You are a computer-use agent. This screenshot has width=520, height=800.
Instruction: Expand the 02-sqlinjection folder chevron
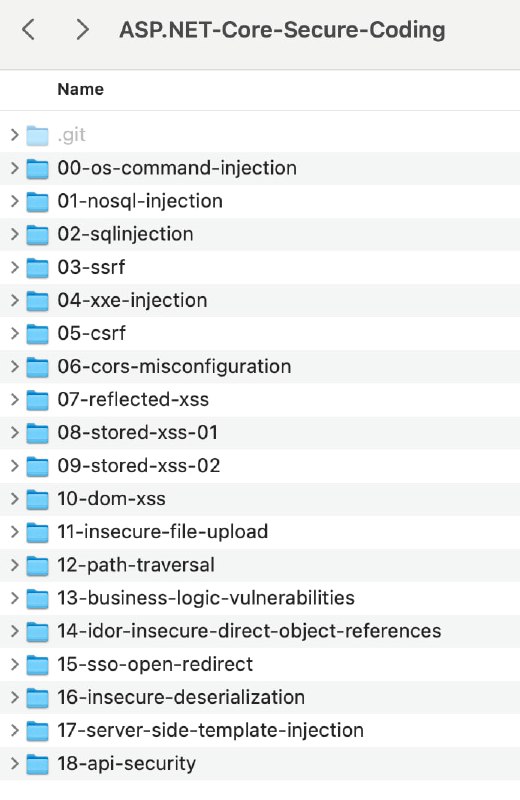(x=15, y=234)
